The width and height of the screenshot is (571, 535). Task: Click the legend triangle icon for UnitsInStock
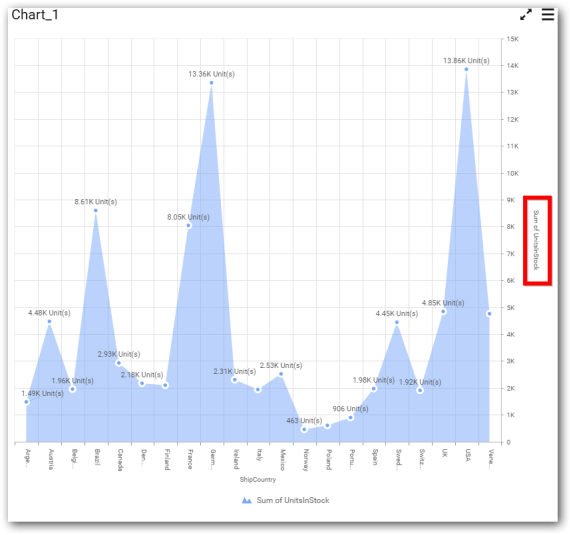[x=247, y=500]
